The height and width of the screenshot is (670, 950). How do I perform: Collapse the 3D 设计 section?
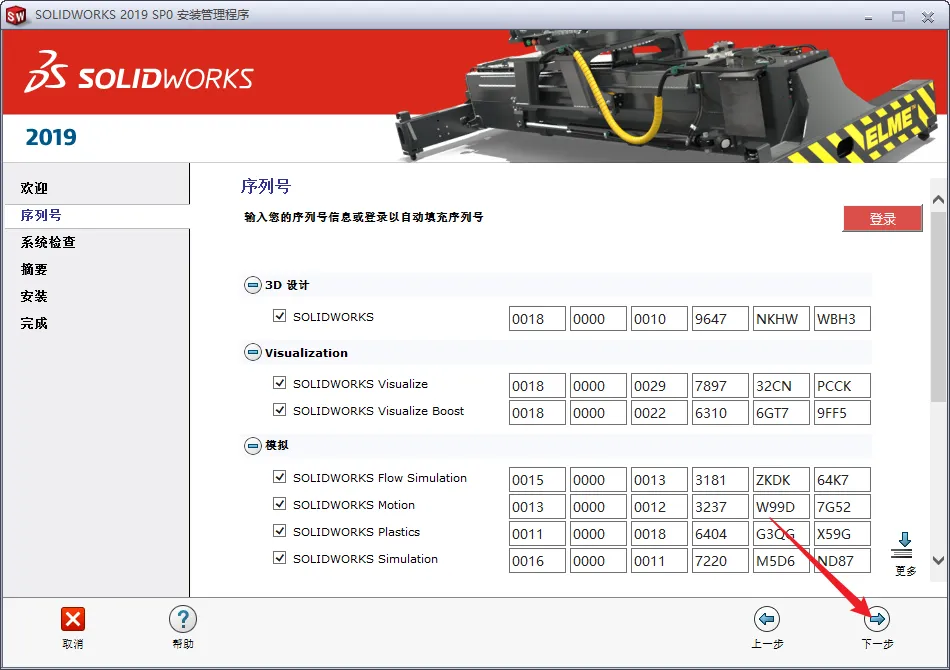click(253, 285)
